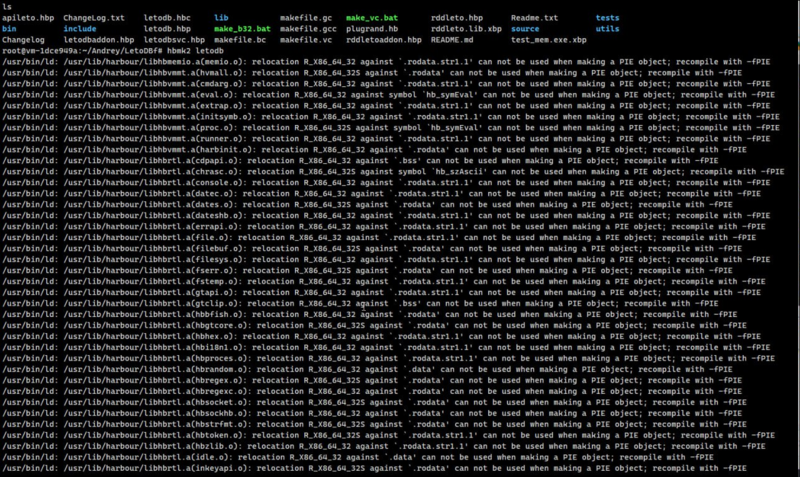
Task: Click makefile.gcc in the listing
Action: coord(308,29)
